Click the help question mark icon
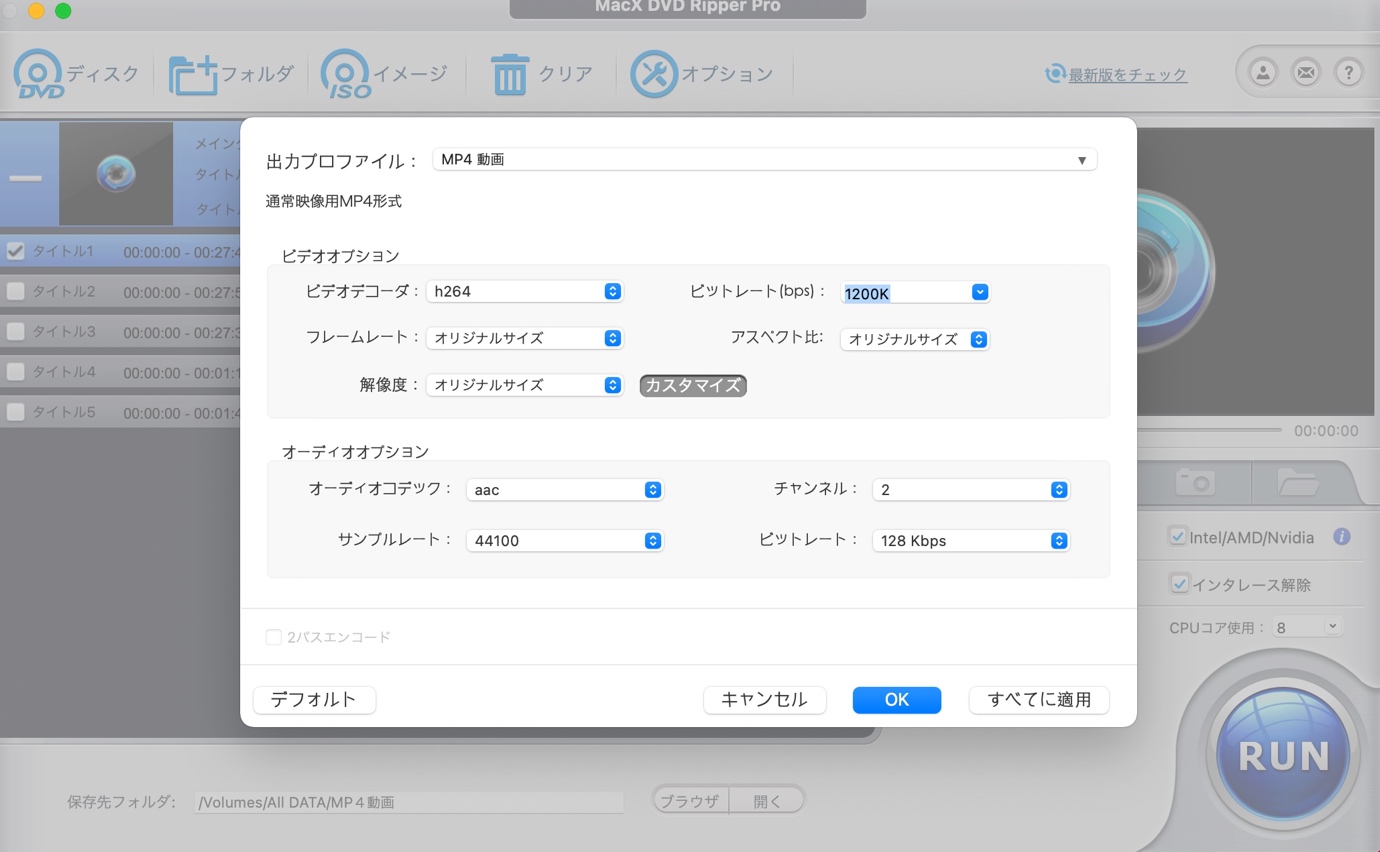 1349,72
